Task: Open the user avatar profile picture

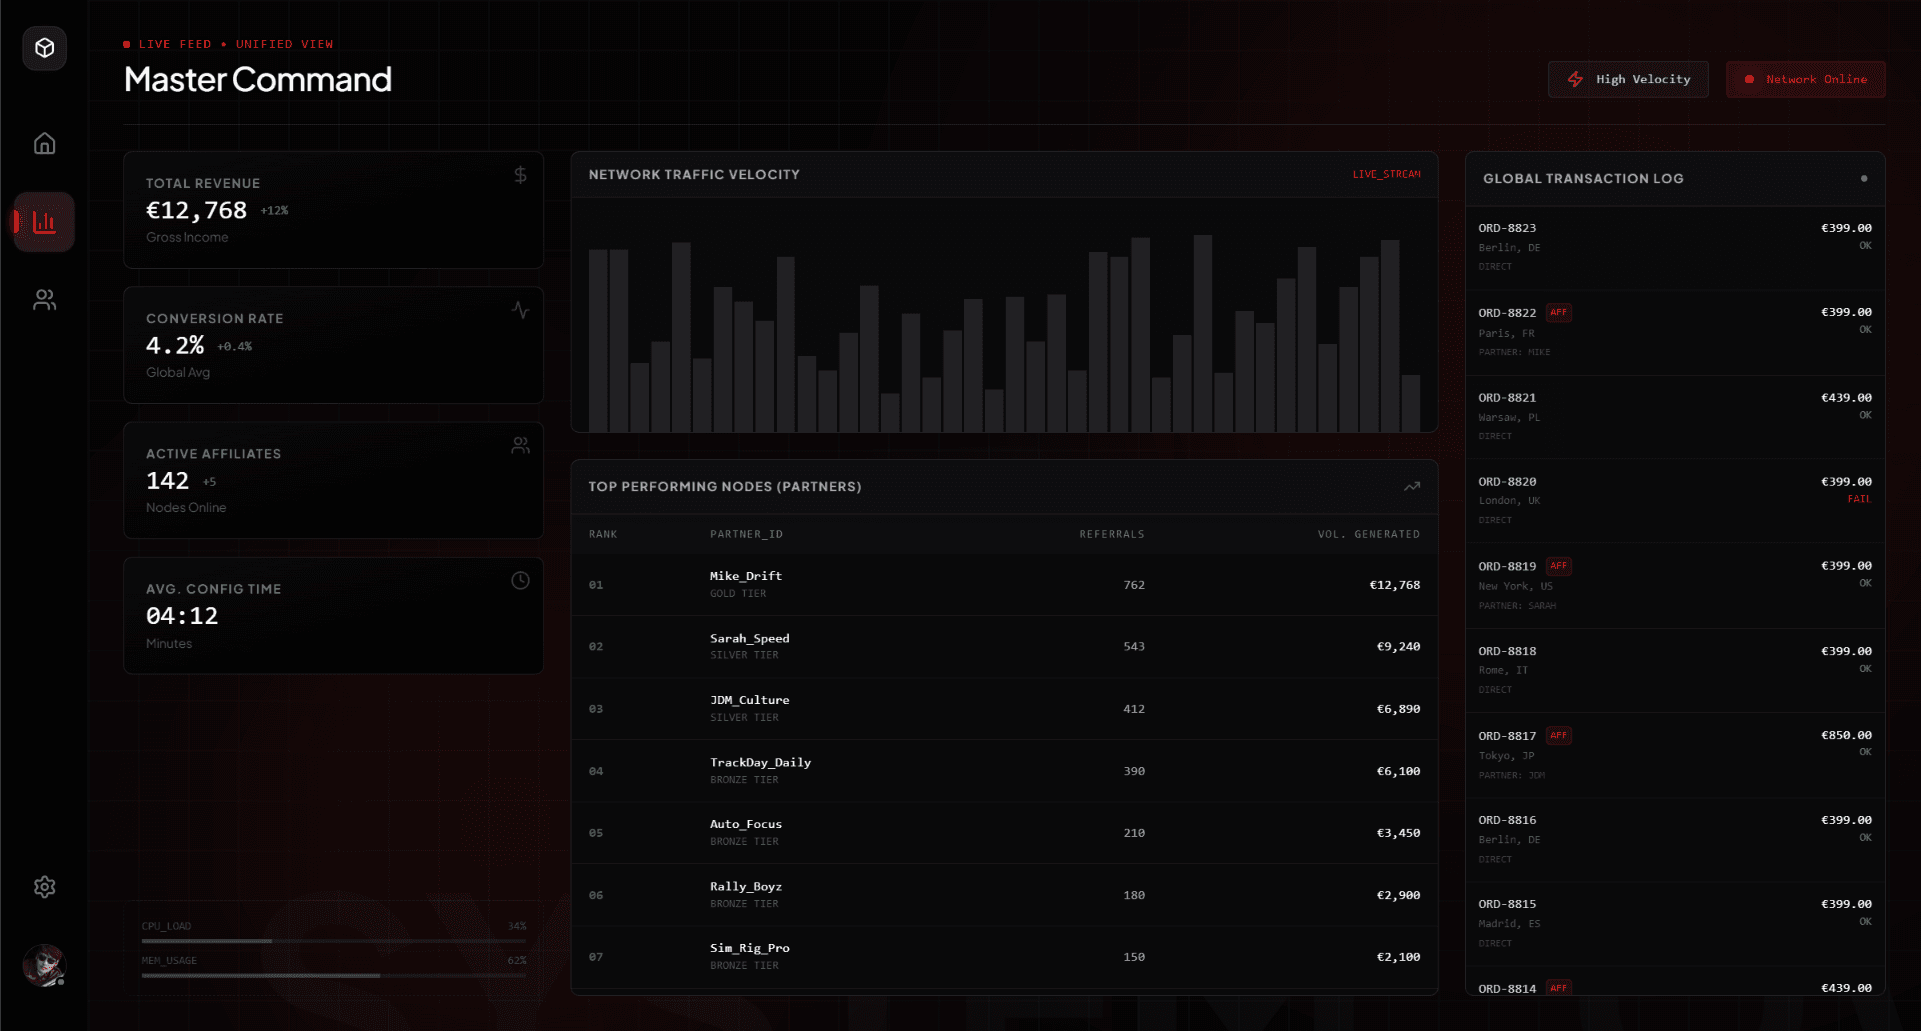Action: tap(45, 965)
